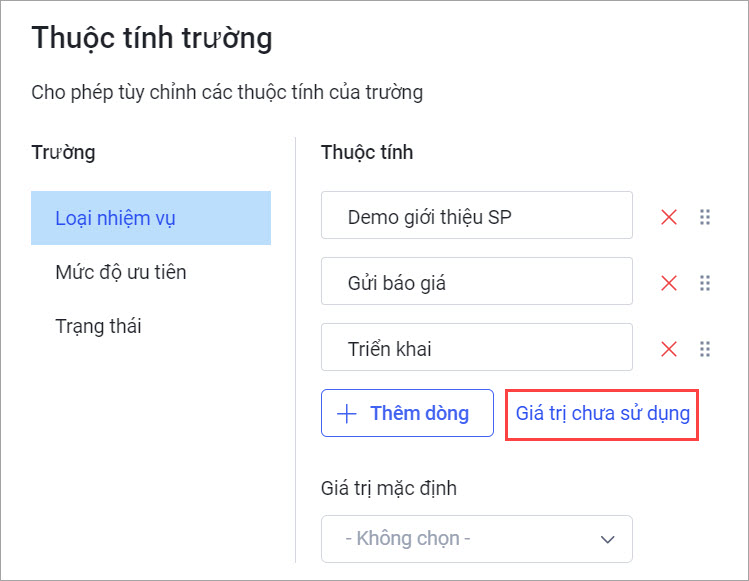Click plus icon in Thêm dòng button
The image size is (749, 581).
pyautogui.click(x=347, y=413)
